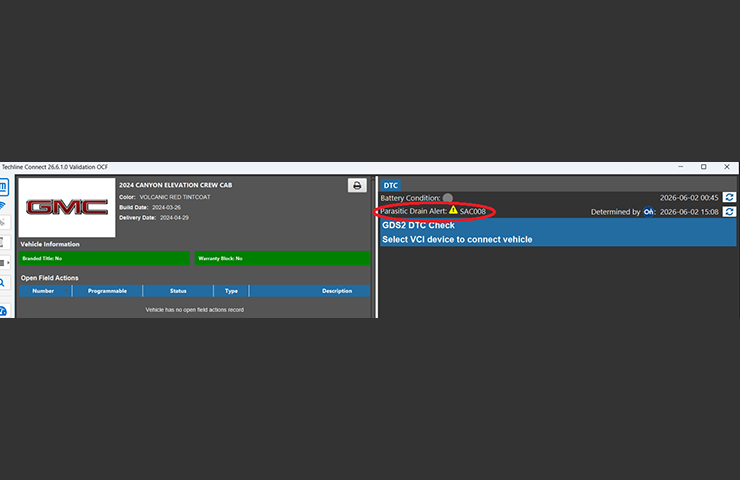This screenshot has height=480, width=740.
Task: Close the Techline Connect window
Action: pos(727,167)
